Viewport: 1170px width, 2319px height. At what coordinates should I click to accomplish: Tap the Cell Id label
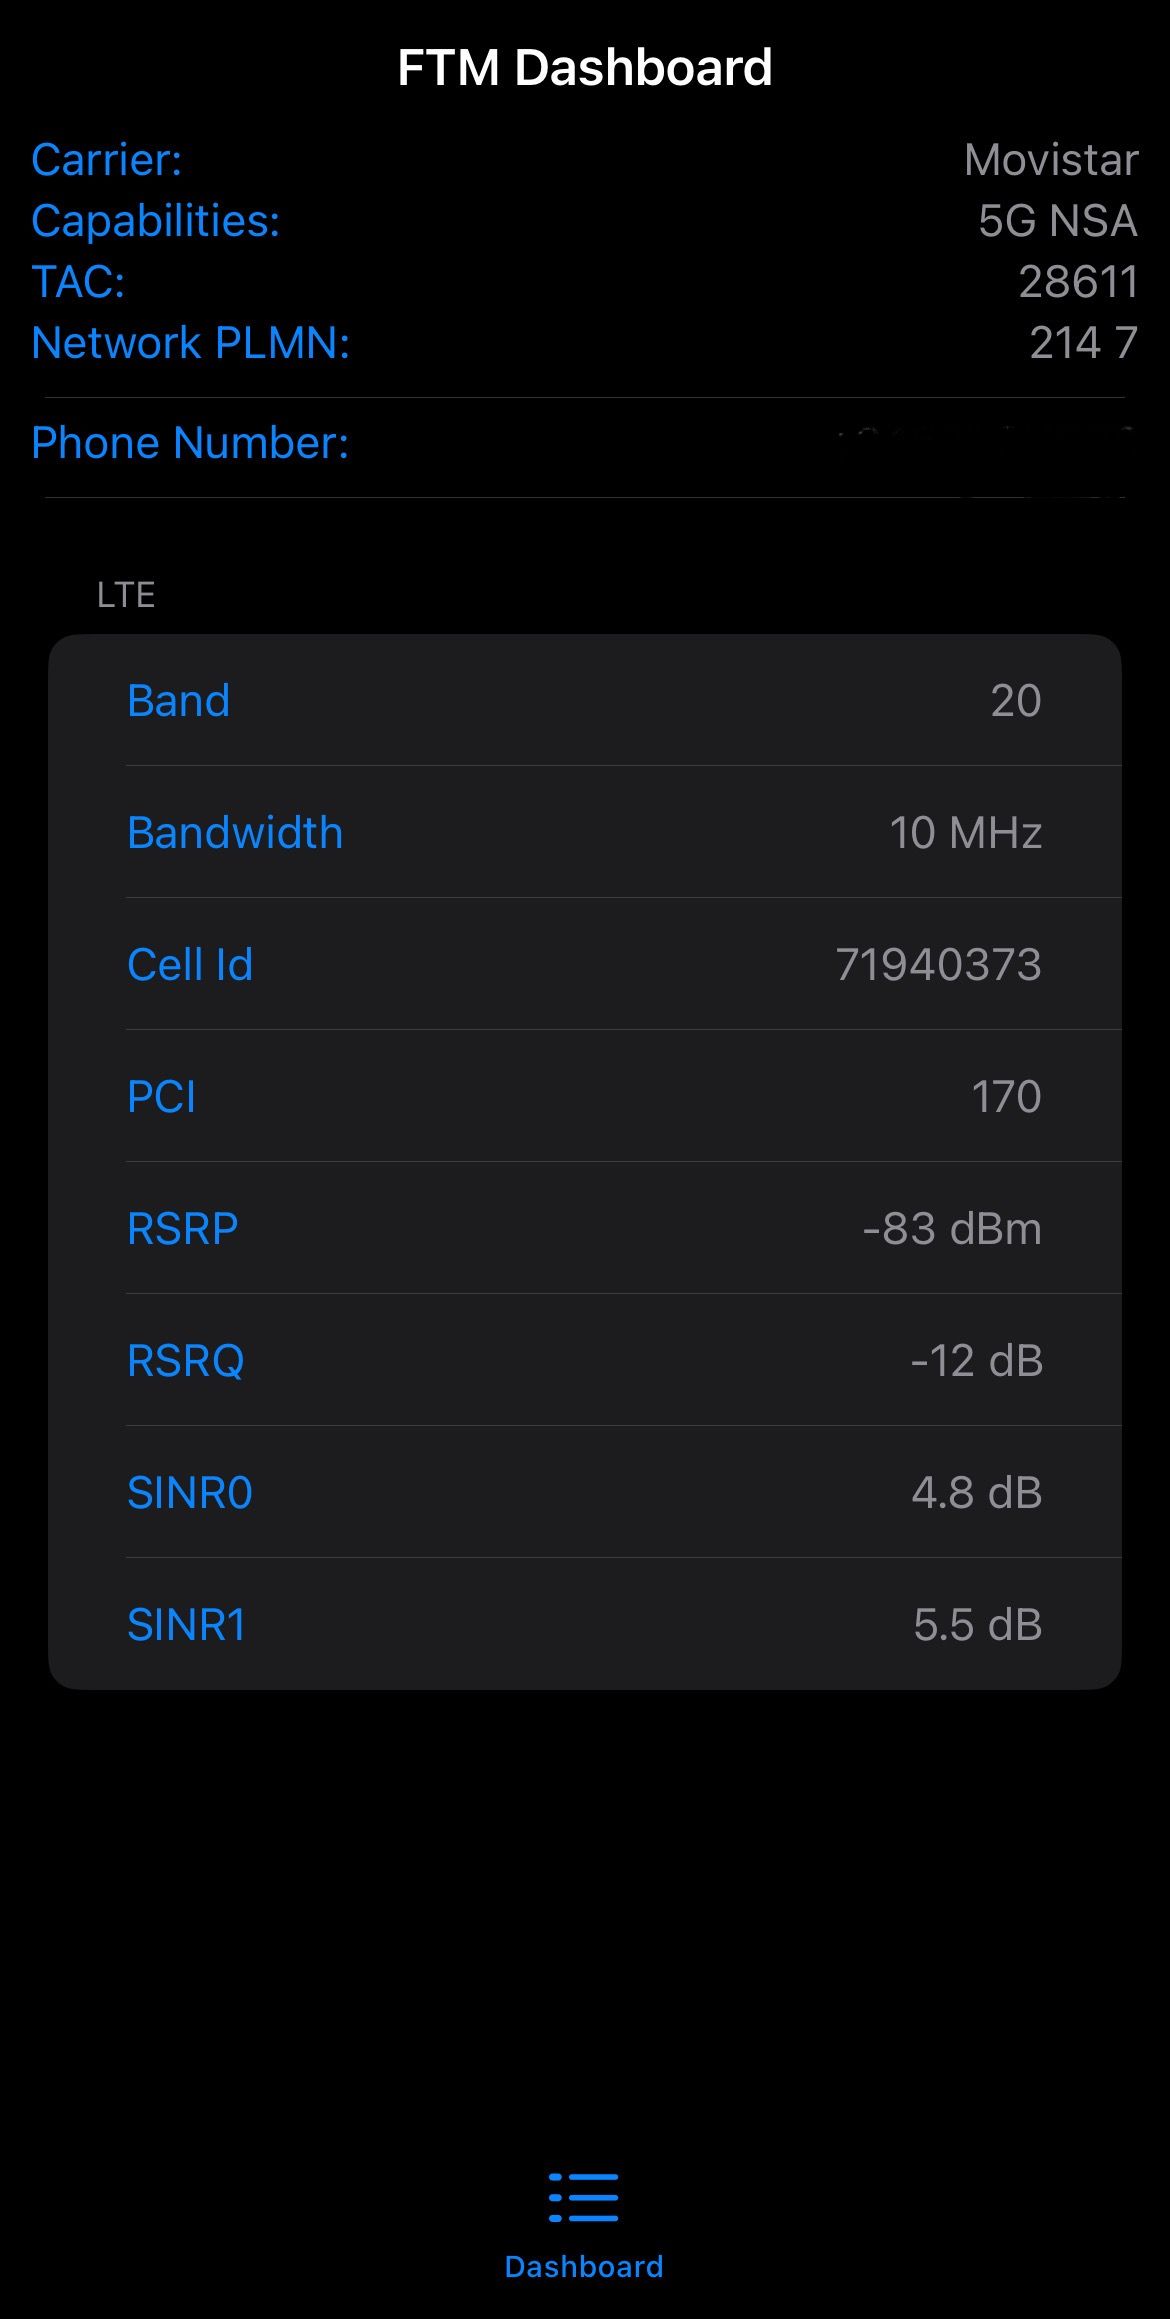tap(190, 964)
